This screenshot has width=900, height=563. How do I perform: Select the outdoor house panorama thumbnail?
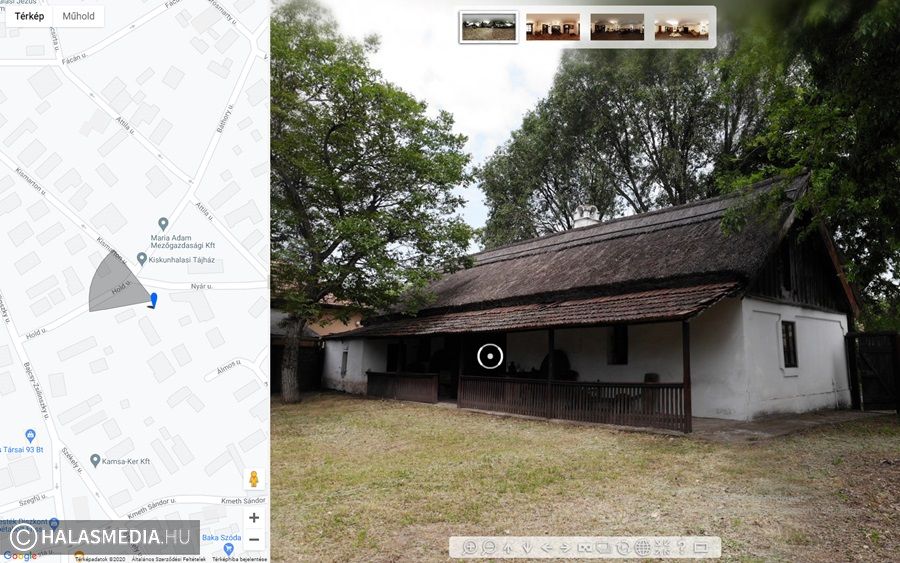coord(489,27)
